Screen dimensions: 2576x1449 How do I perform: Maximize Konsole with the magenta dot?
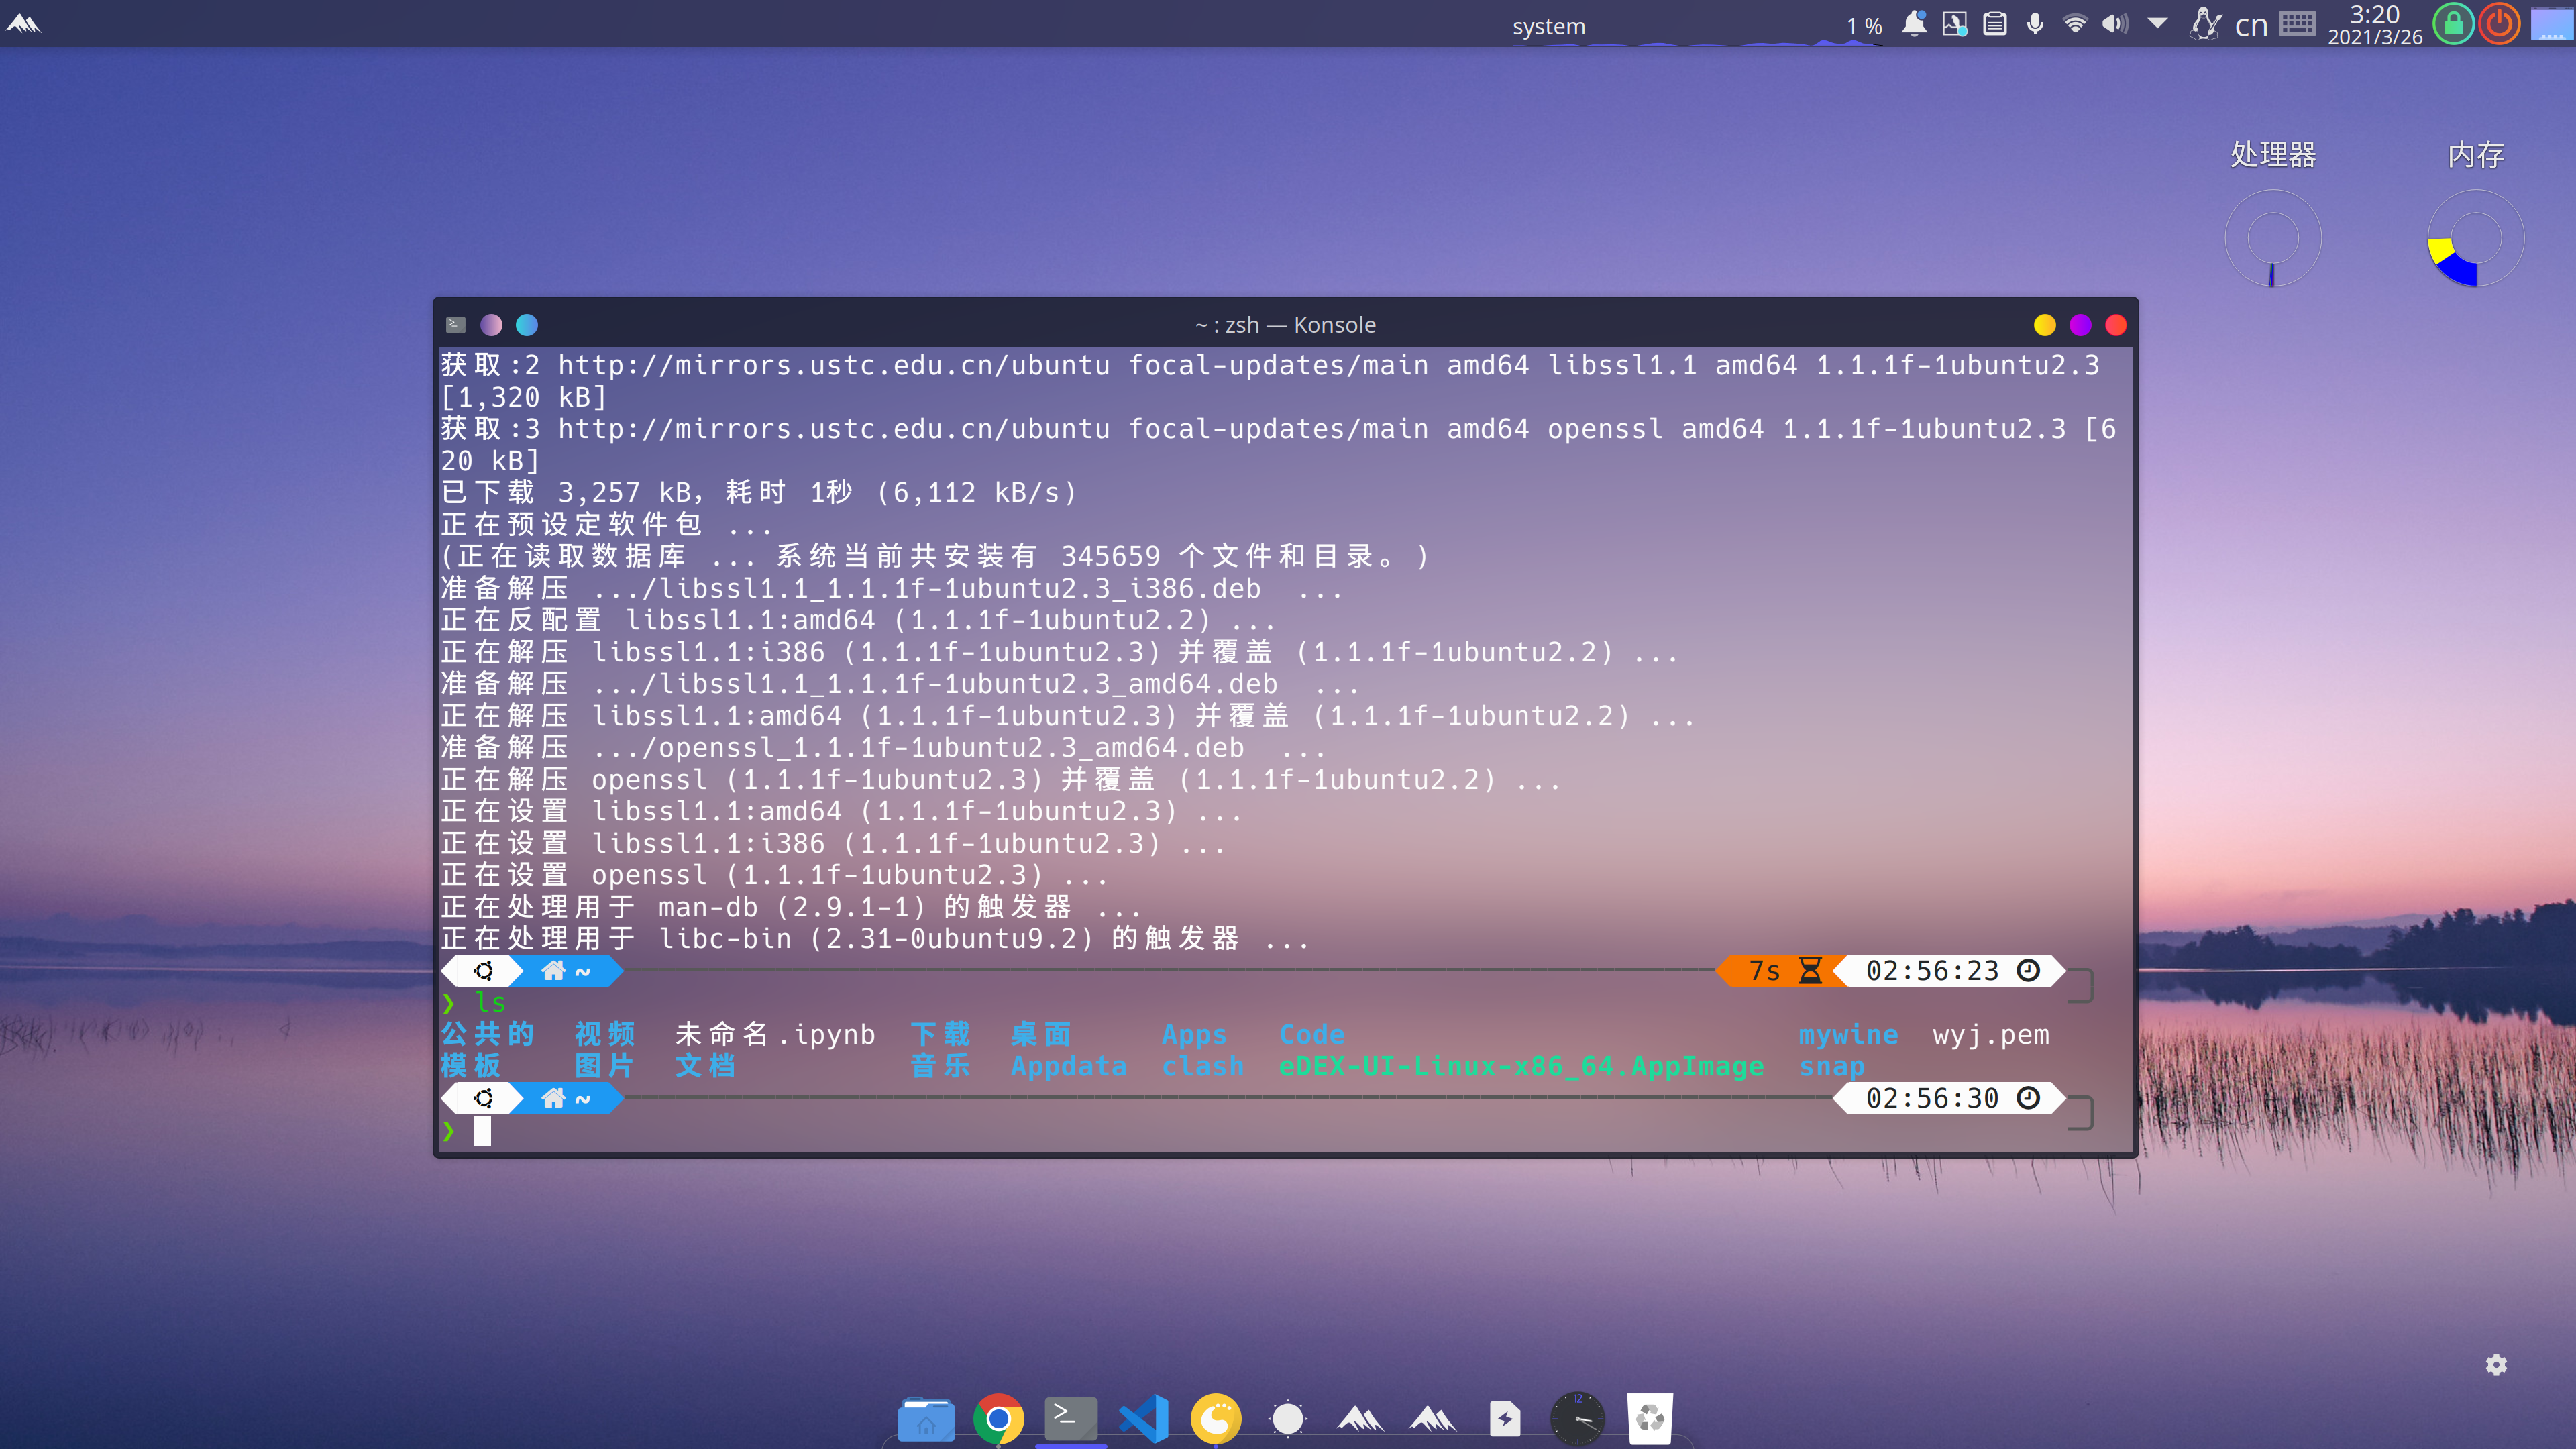[x=2081, y=325]
